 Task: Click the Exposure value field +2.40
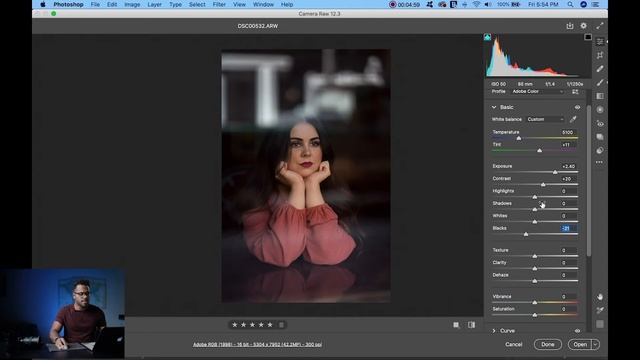point(568,166)
